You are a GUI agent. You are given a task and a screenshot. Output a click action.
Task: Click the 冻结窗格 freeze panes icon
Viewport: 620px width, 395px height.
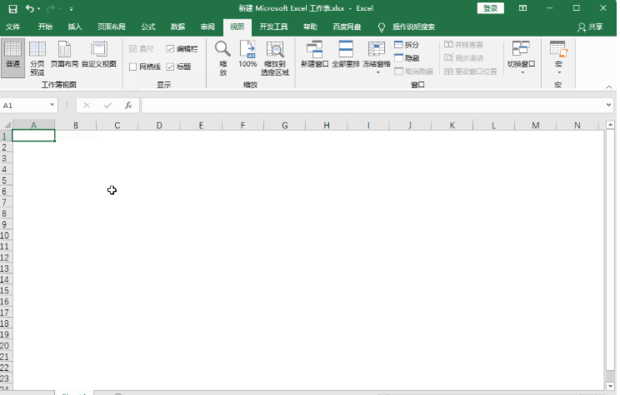point(376,49)
